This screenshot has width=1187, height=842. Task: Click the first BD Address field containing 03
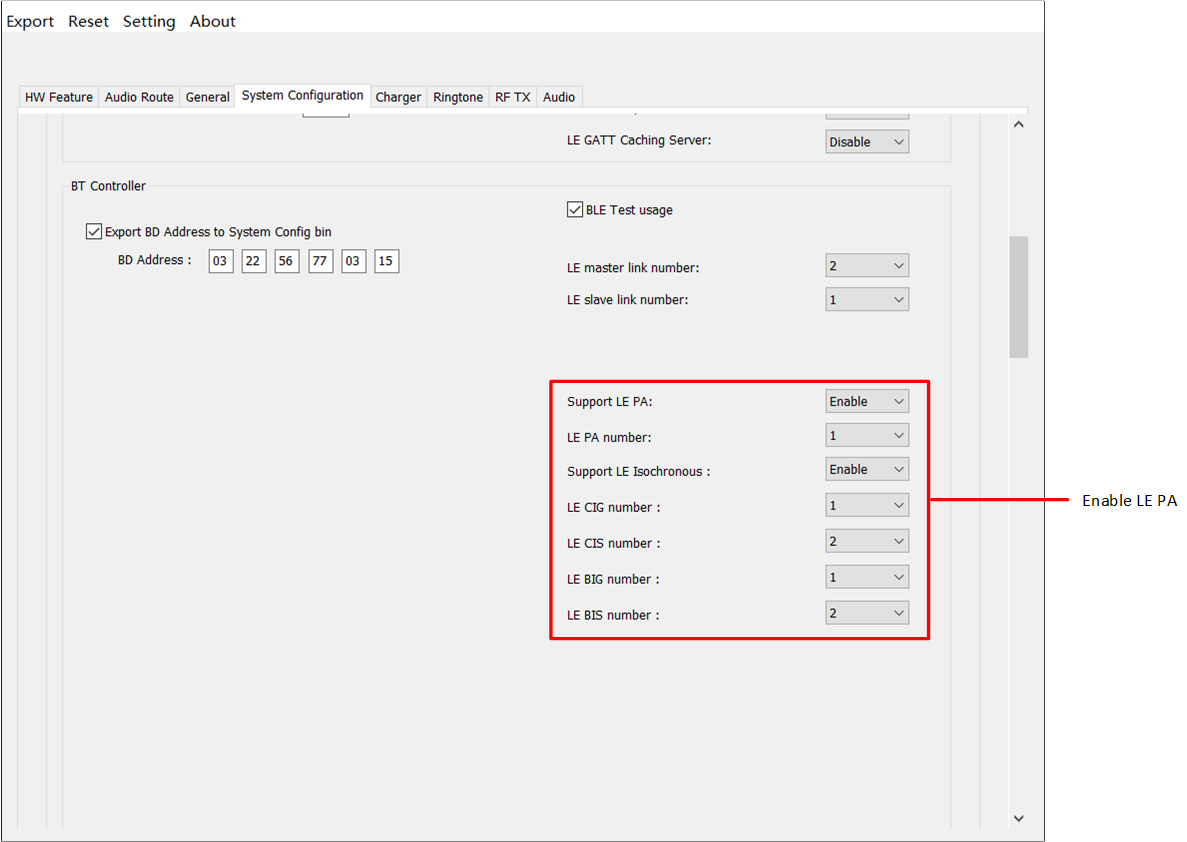220,262
